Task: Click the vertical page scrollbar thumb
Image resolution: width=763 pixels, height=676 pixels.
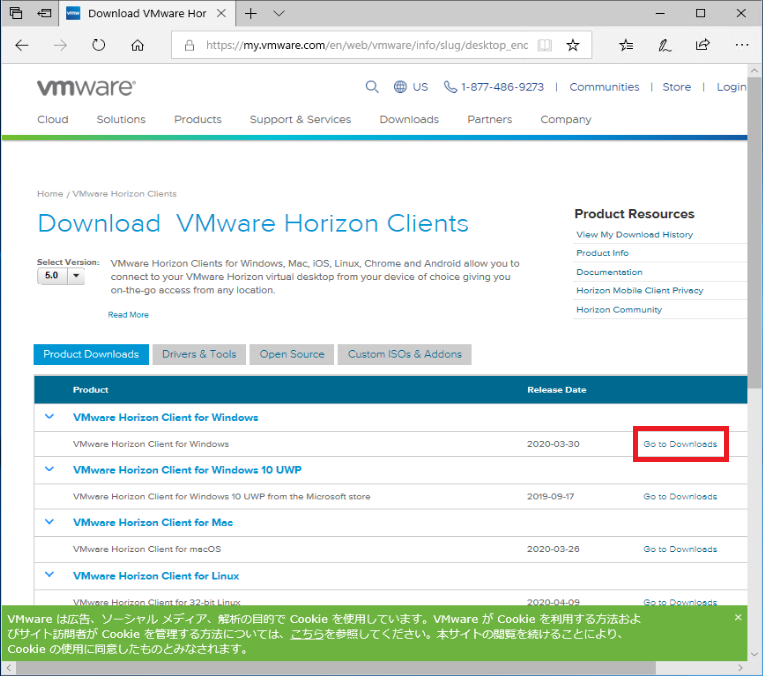Action: point(754,232)
